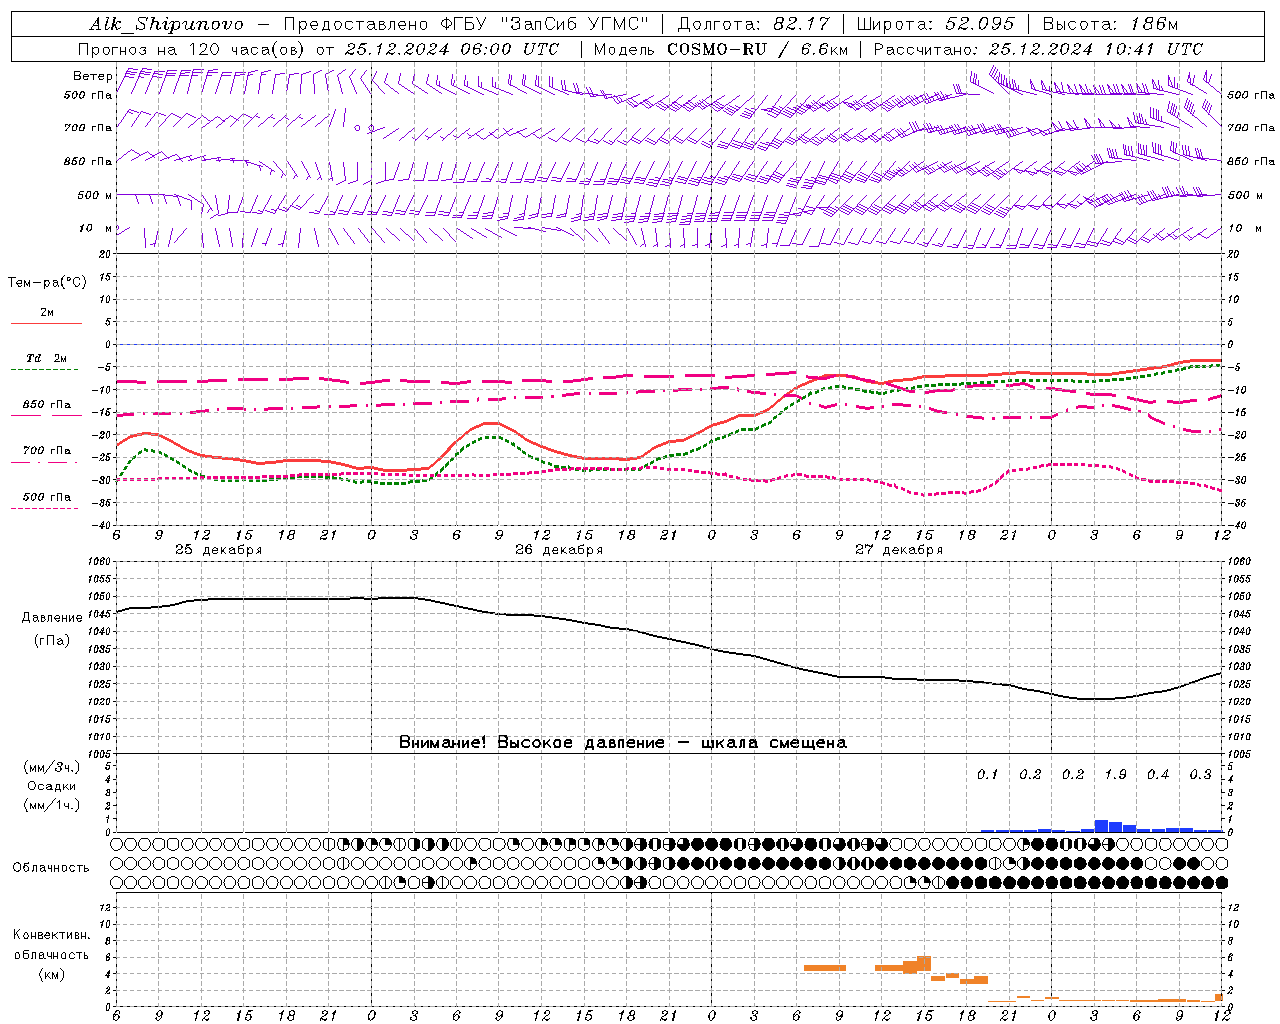The image size is (1280, 1024).
Task: Click the Td 2м dew point legend label
Action: coord(47,358)
